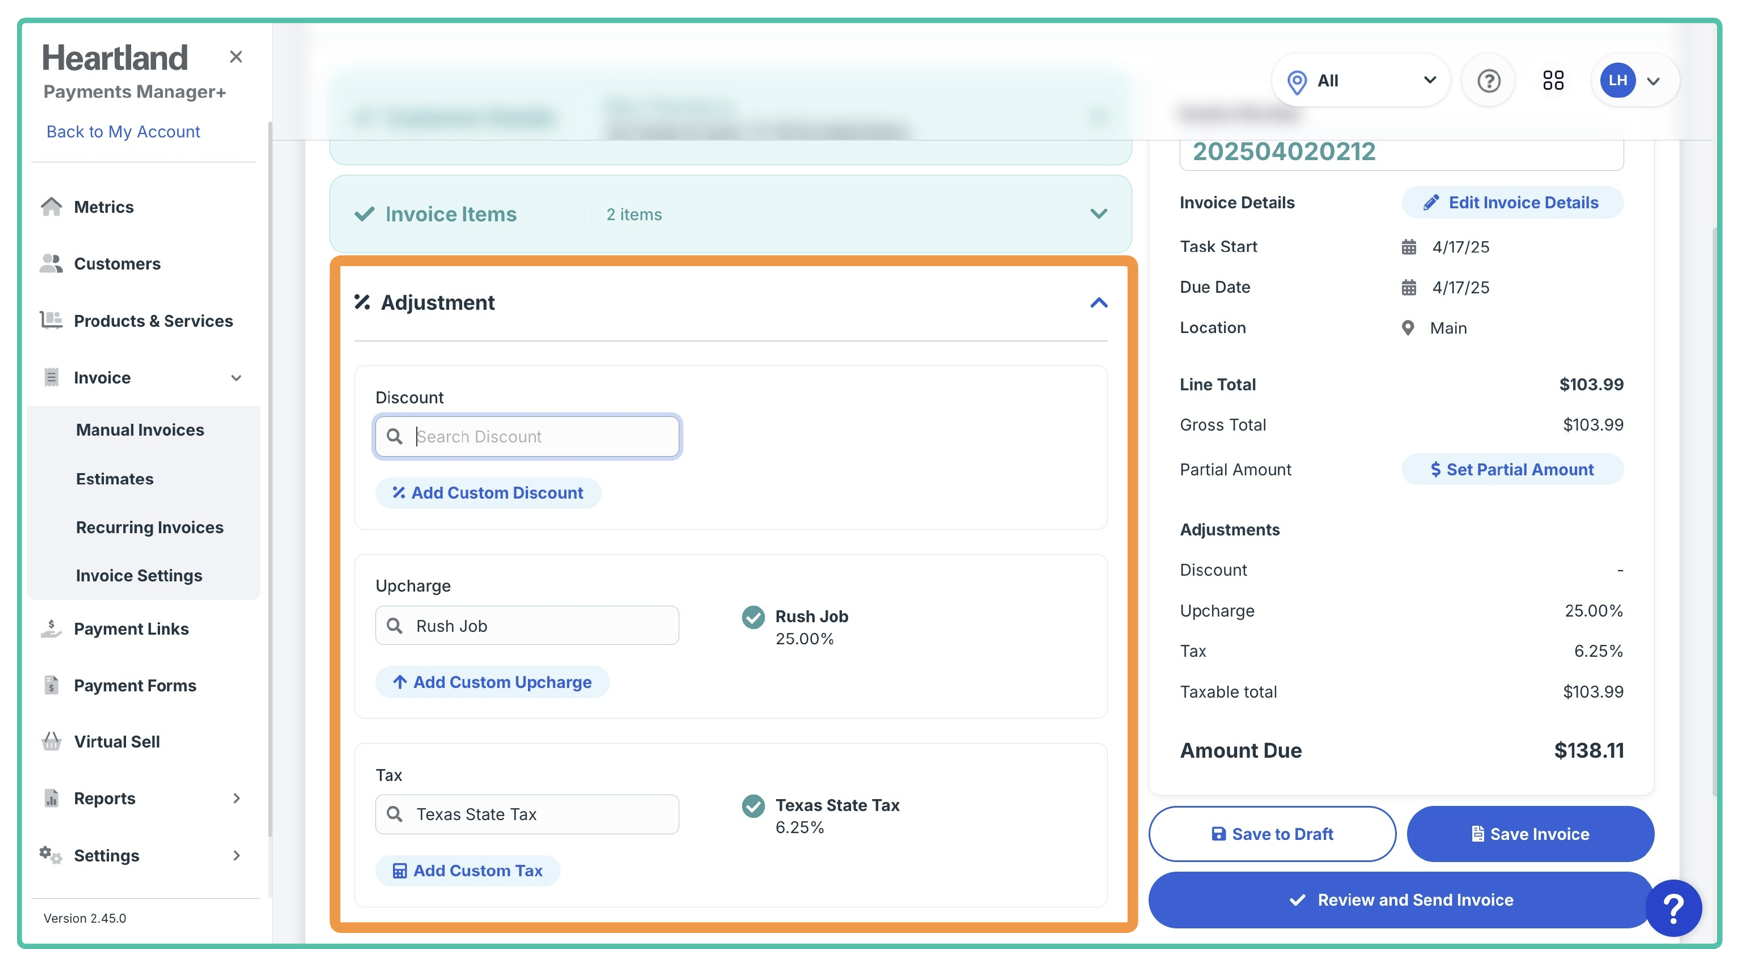Uncheck the Rush Job upcharge checkmark

(753, 617)
